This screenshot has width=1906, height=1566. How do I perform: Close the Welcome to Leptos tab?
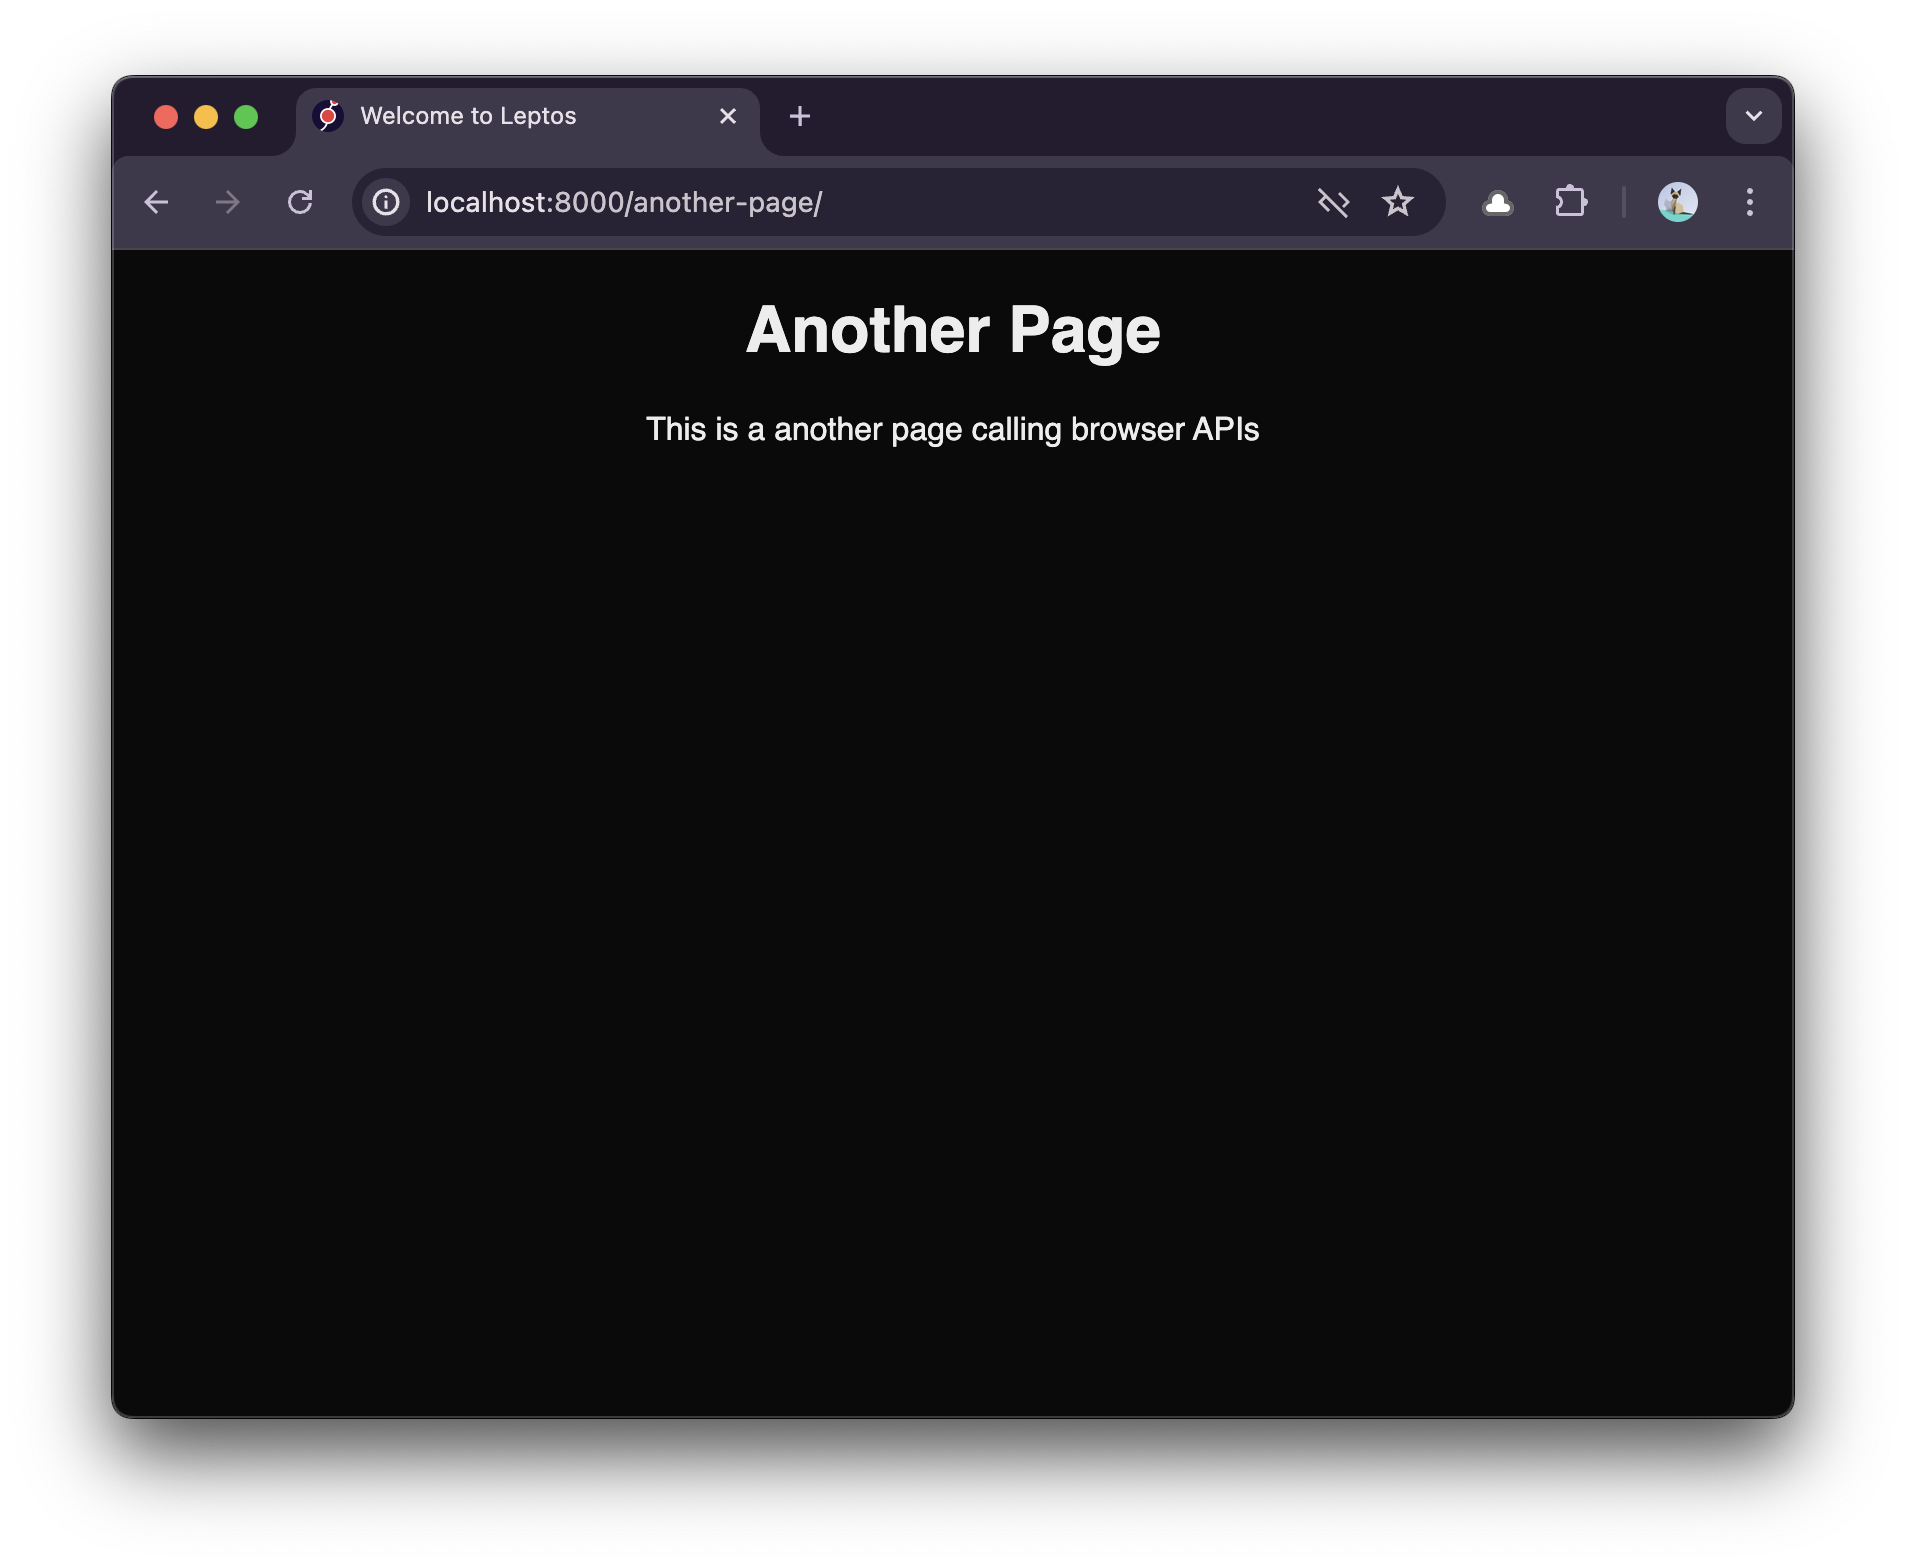(728, 117)
